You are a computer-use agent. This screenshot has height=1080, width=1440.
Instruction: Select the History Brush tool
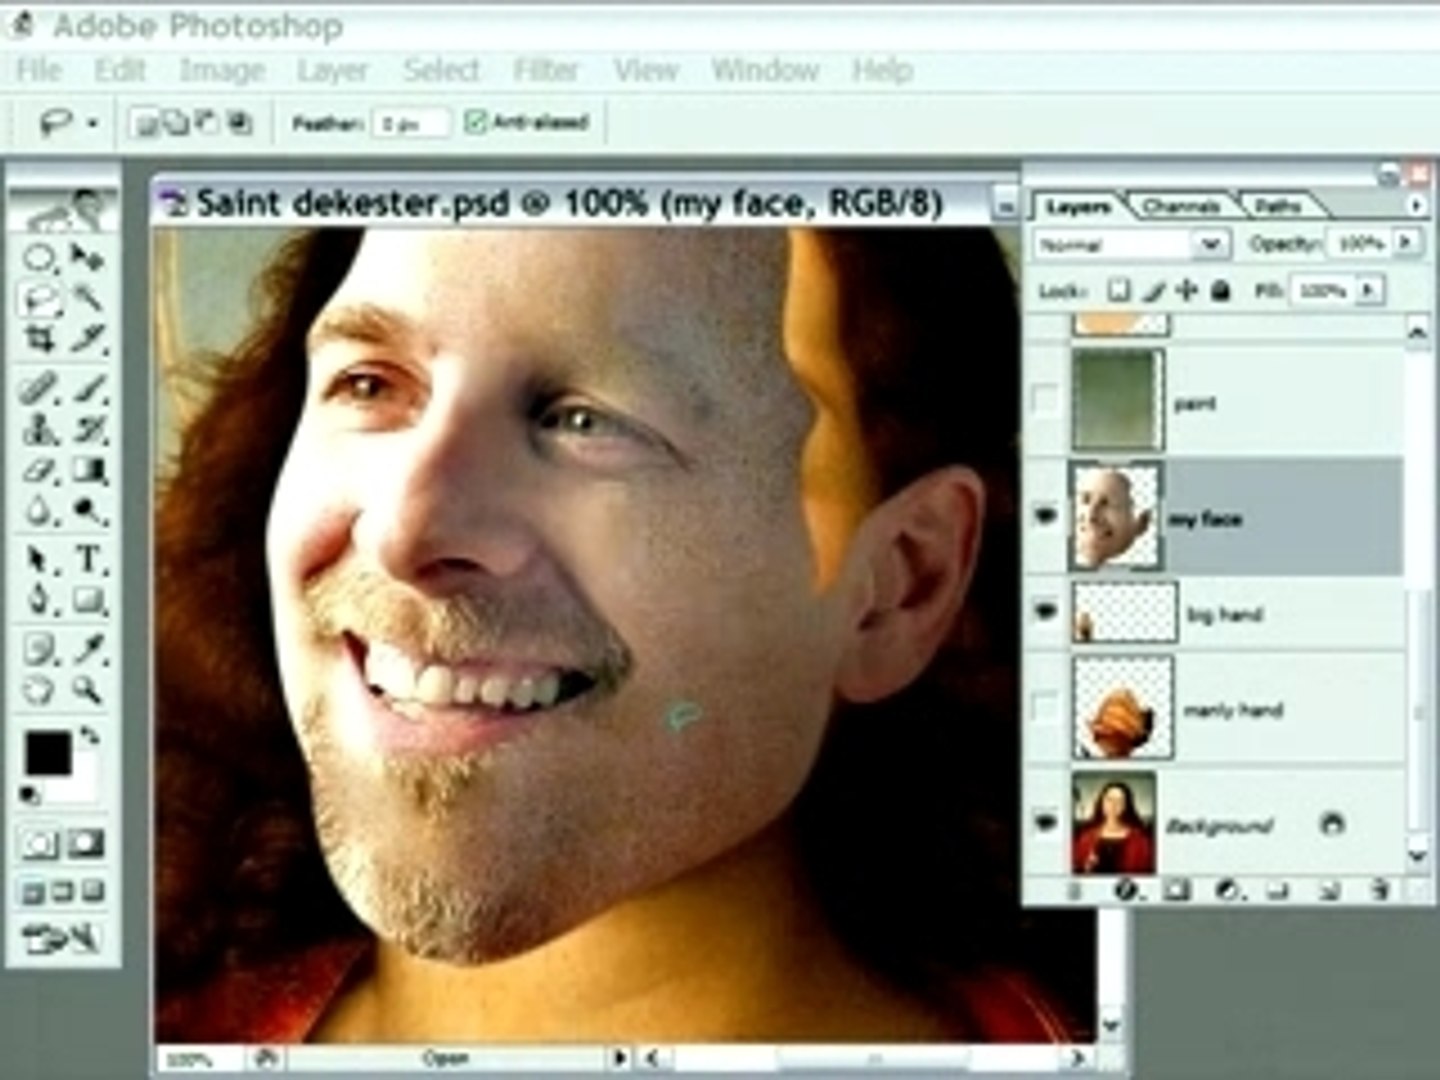(89, 429)
